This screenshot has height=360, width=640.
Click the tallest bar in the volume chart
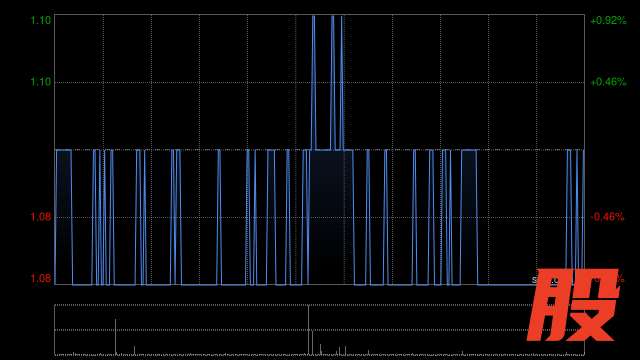coord(309,330)
